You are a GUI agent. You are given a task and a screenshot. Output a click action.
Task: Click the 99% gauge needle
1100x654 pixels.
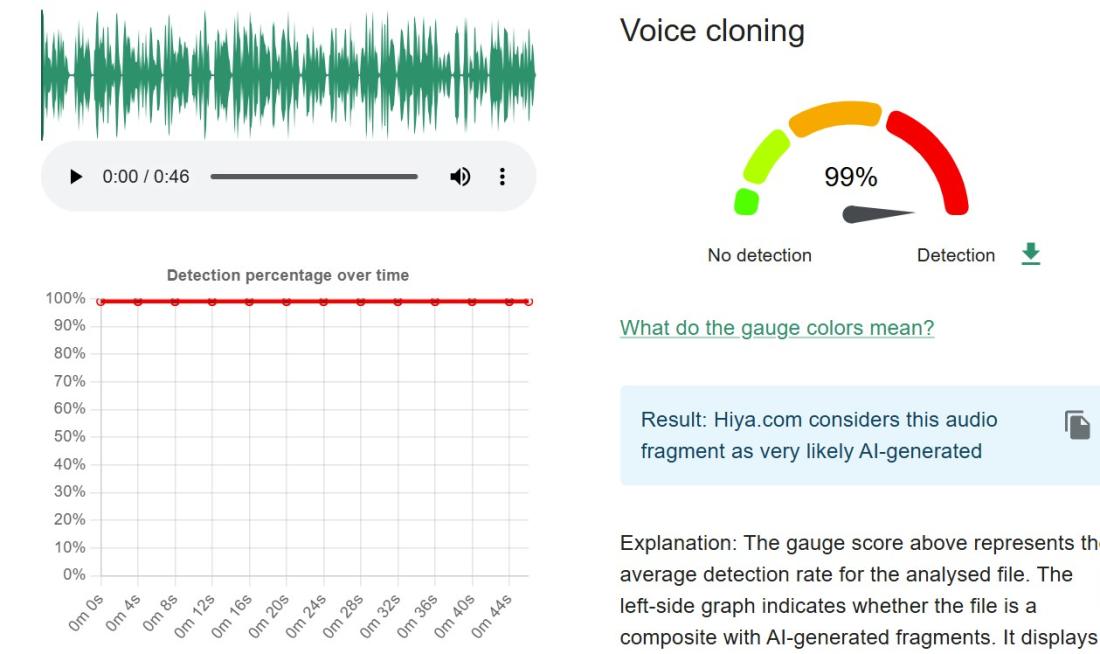877,214
